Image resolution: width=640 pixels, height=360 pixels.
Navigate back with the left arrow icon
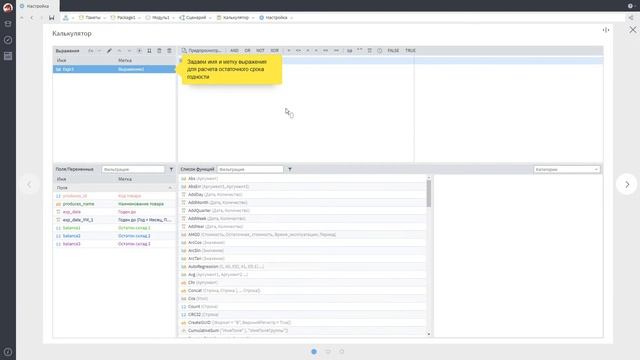pos(32,18)
